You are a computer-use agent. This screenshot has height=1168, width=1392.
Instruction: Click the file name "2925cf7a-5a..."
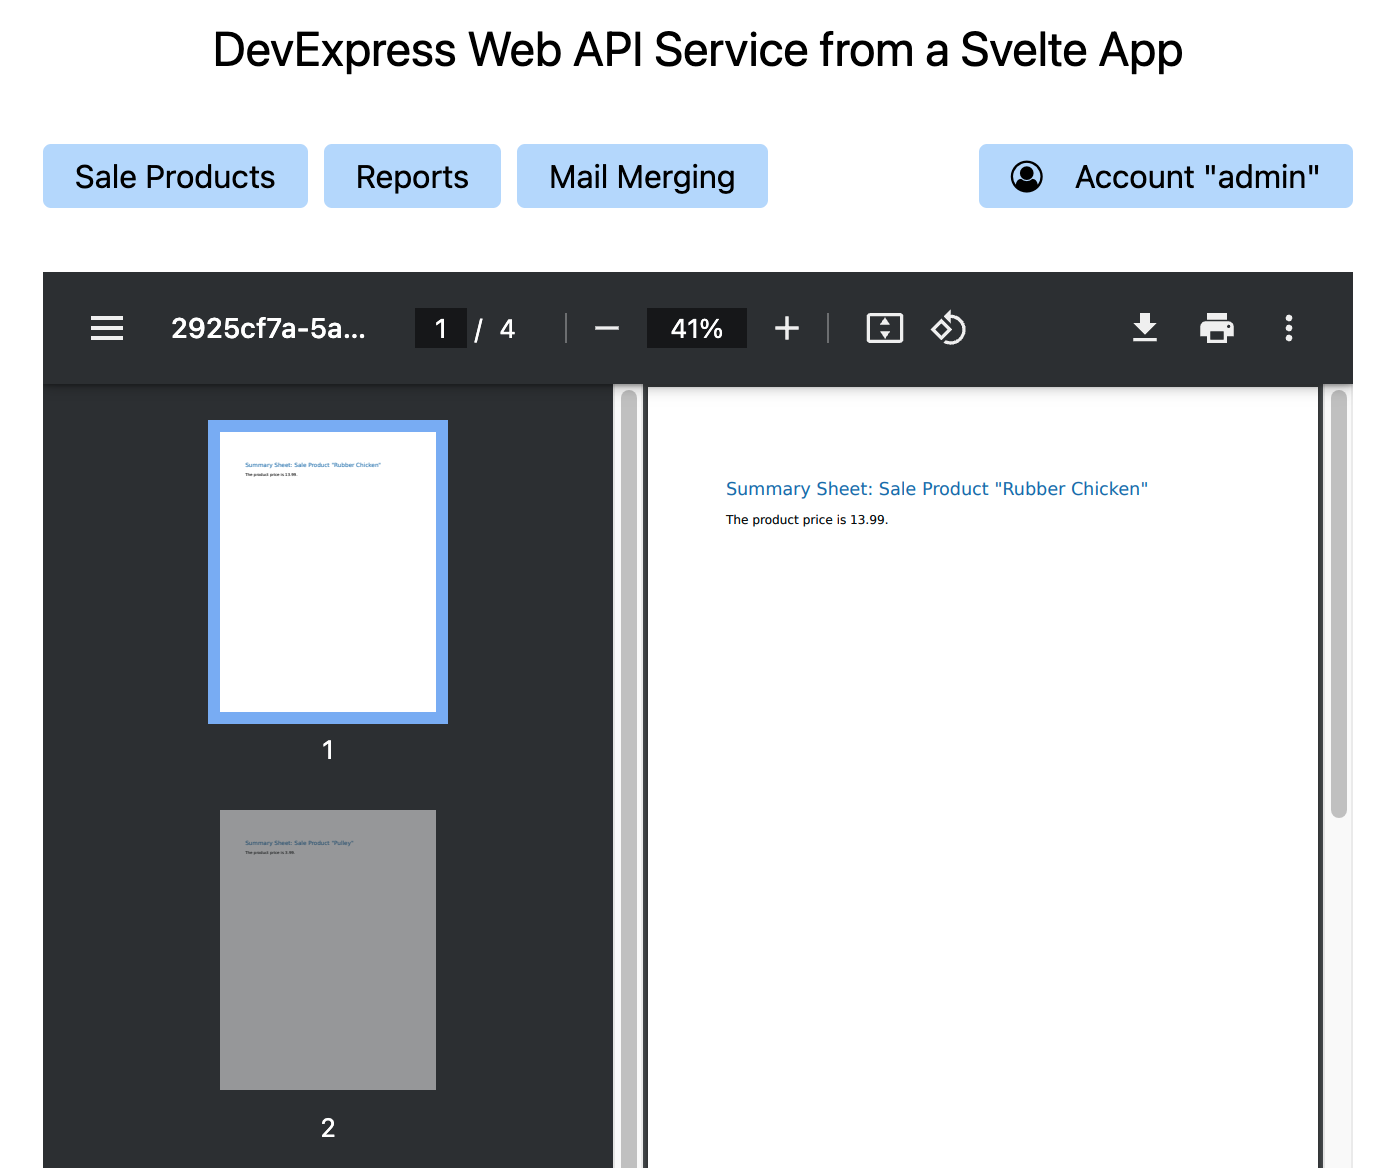268,328
